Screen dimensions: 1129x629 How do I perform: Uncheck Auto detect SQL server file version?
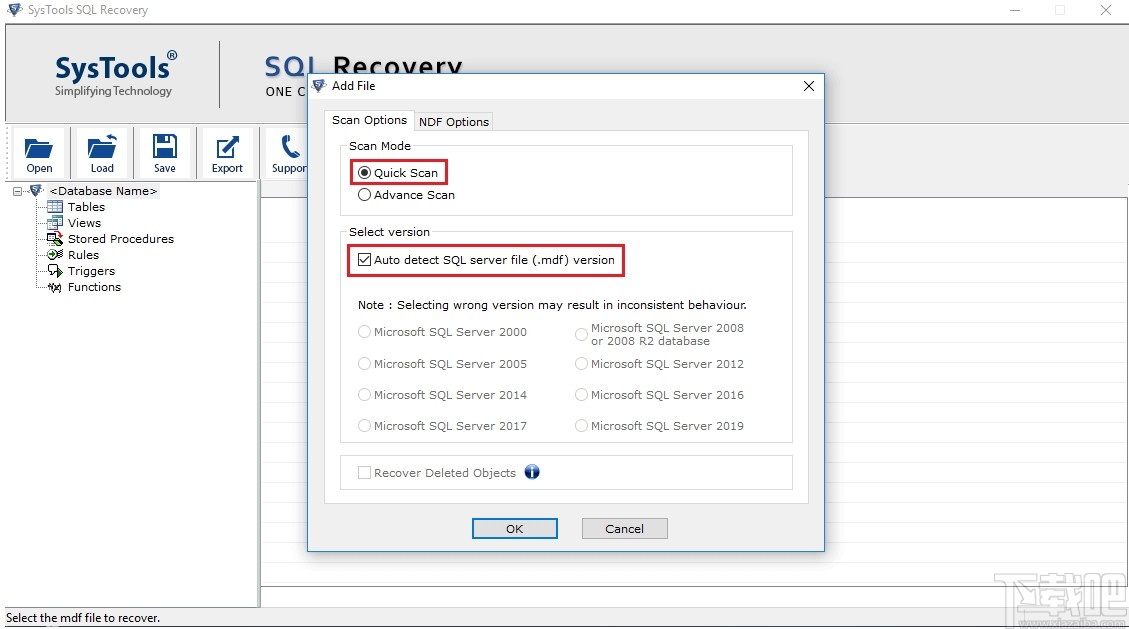point(366,260)
